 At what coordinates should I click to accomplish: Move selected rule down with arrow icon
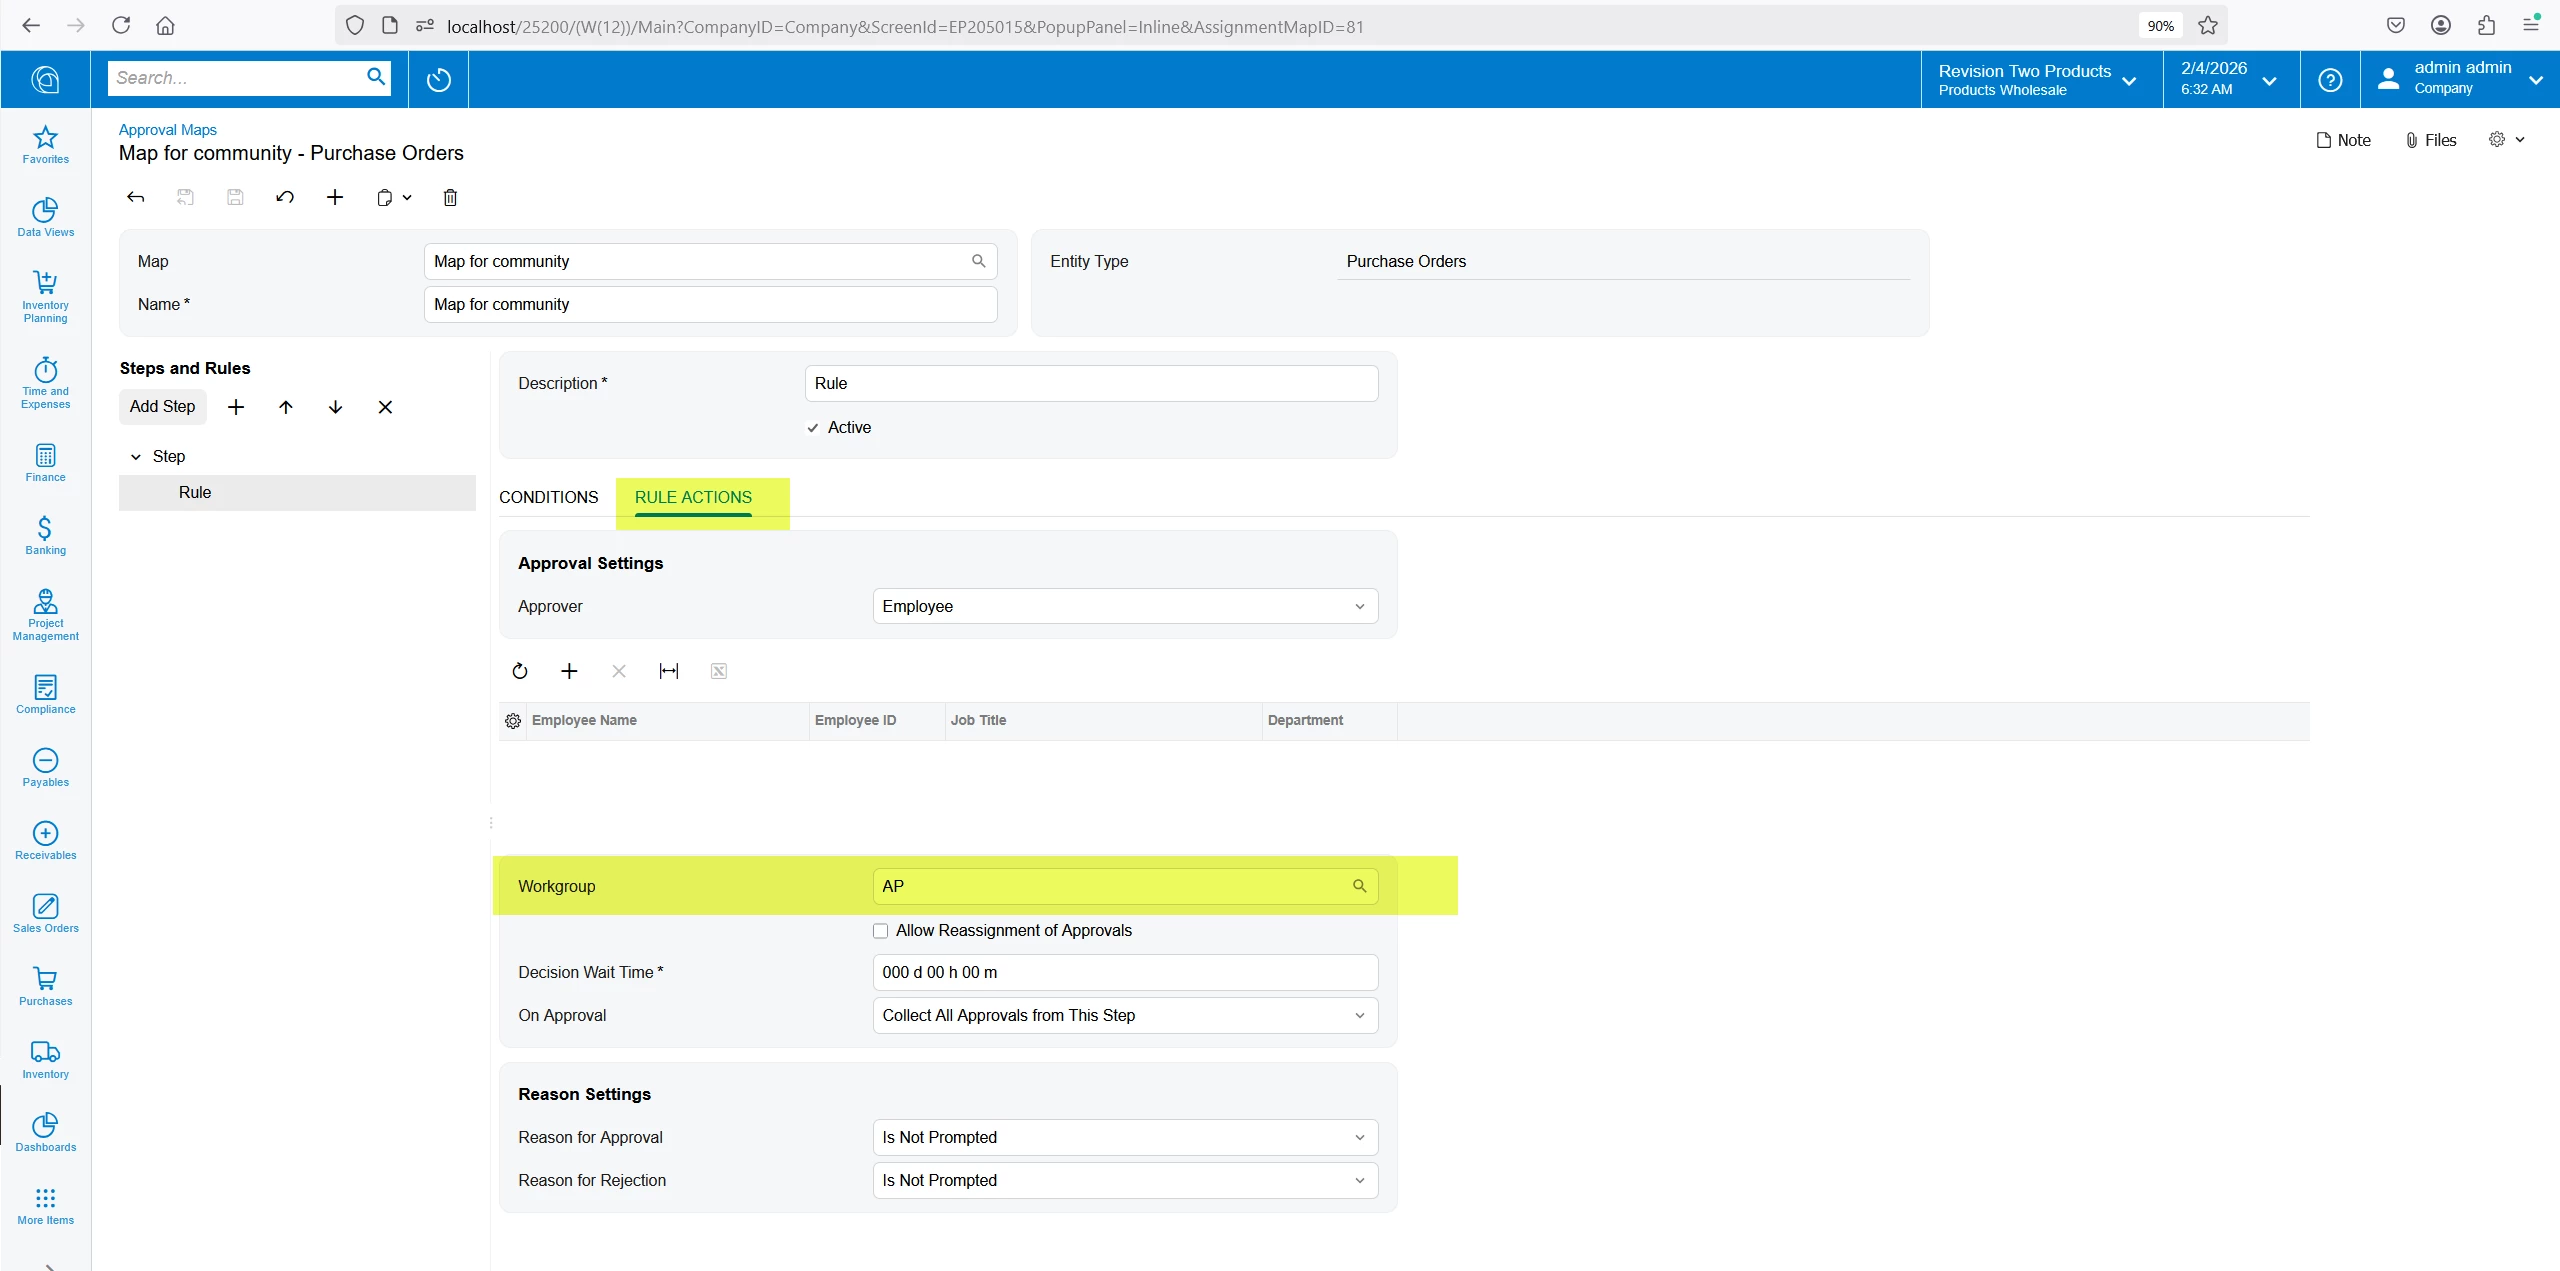[x=335, y=407]
